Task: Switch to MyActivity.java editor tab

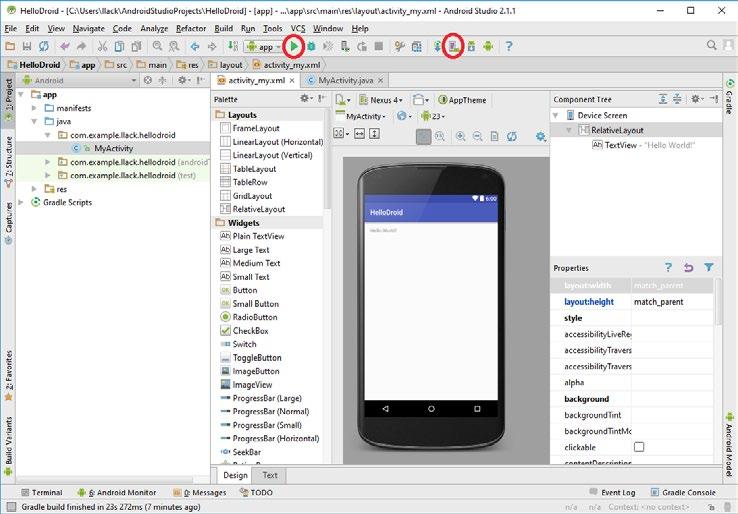Action: pos(345,80)
